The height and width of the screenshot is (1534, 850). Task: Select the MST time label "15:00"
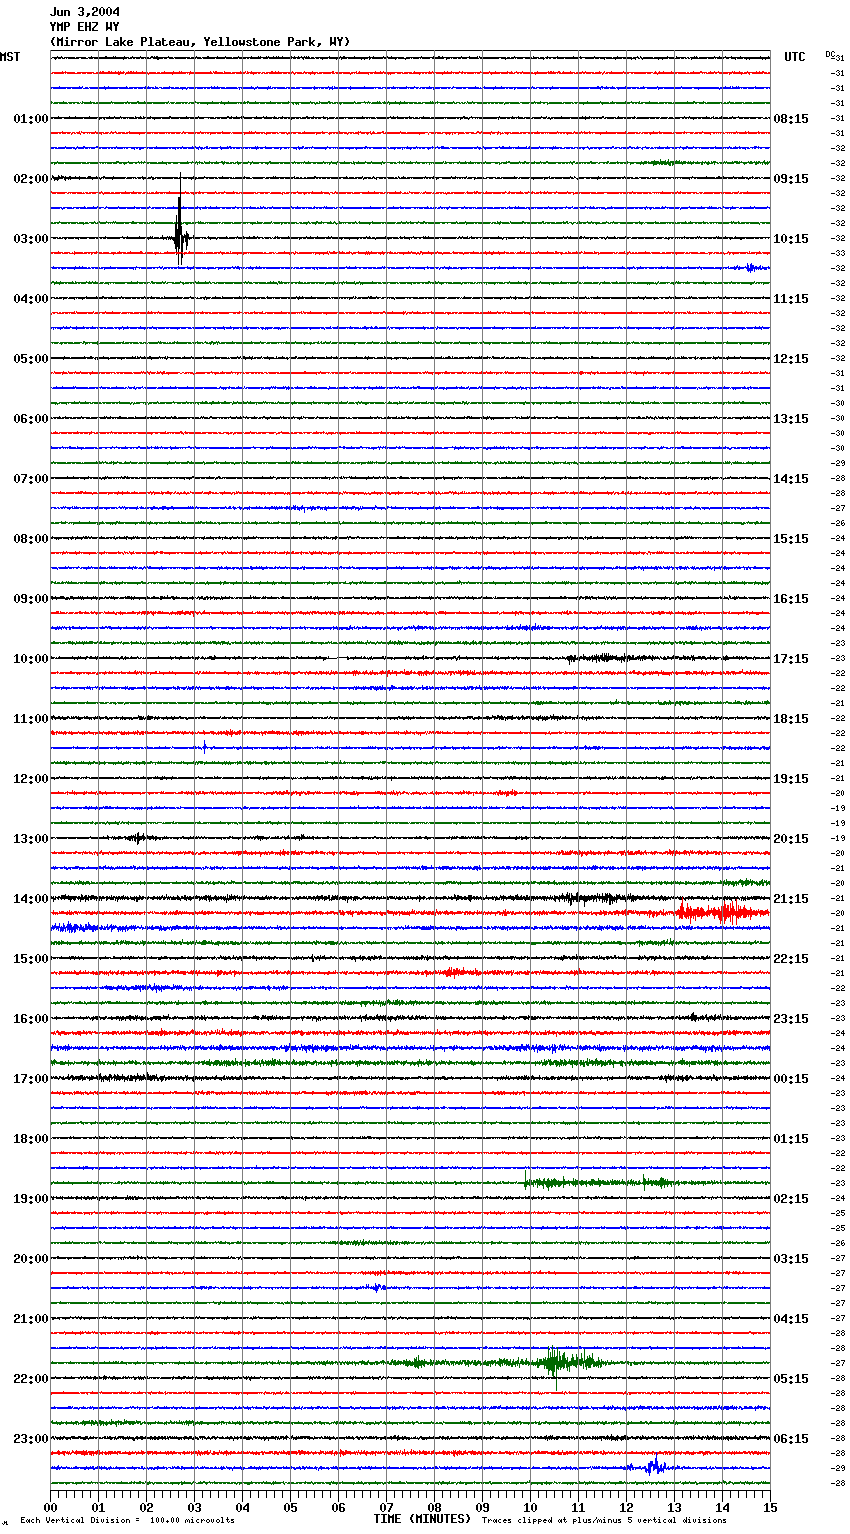coord(31,959)
